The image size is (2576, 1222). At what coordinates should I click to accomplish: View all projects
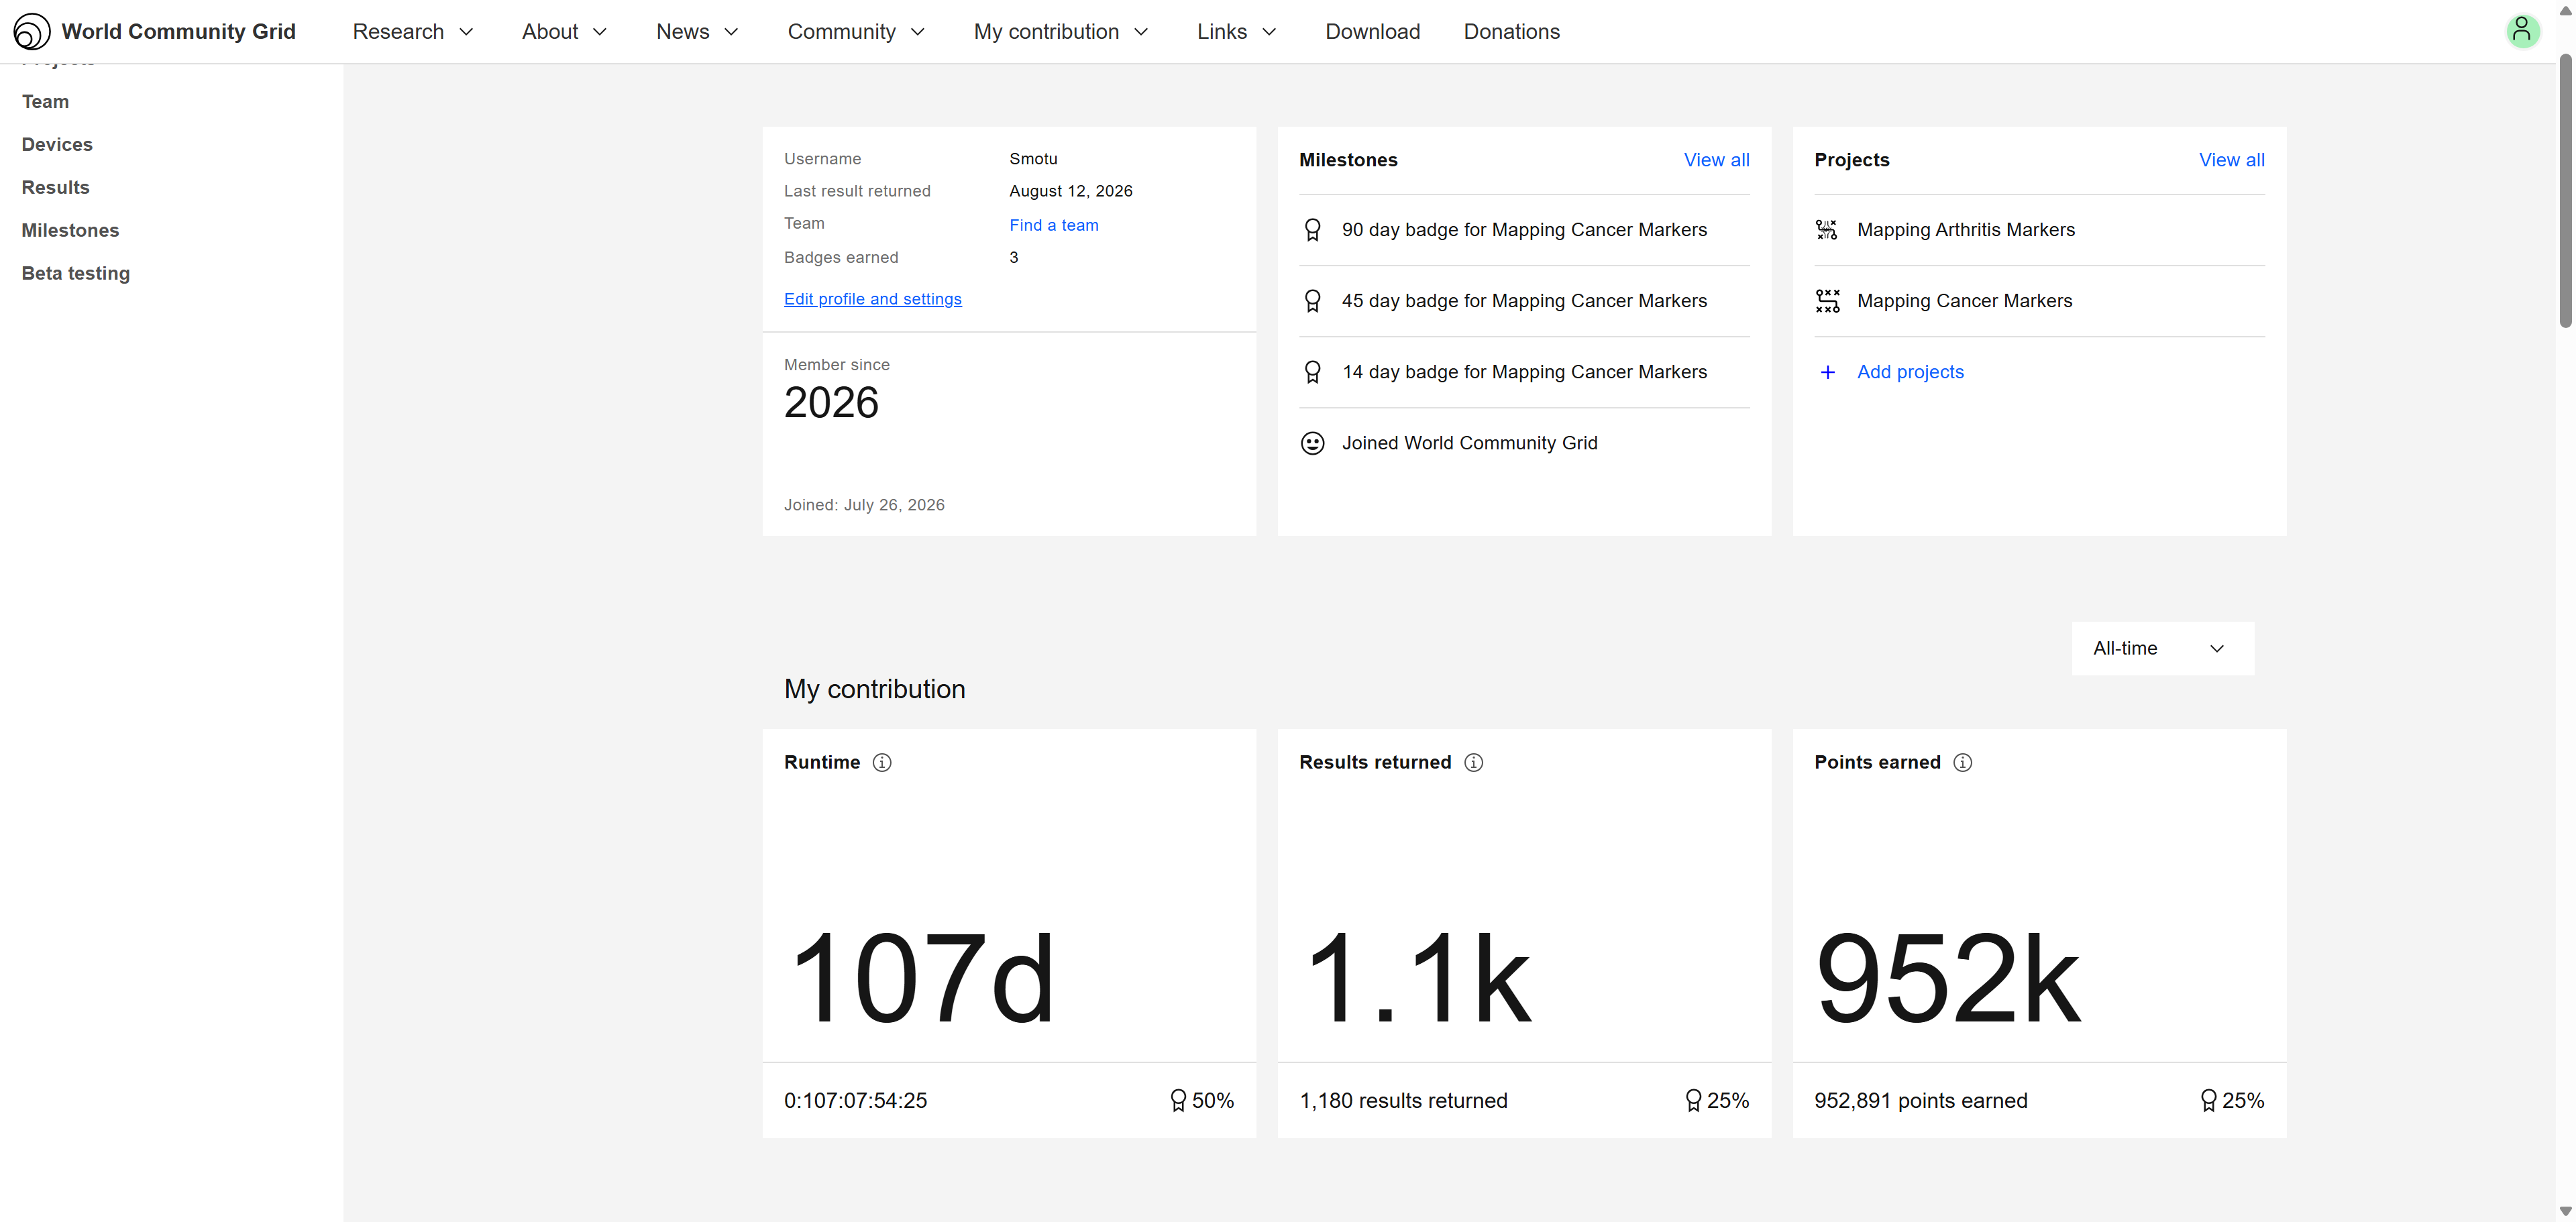pos(2231,160)
